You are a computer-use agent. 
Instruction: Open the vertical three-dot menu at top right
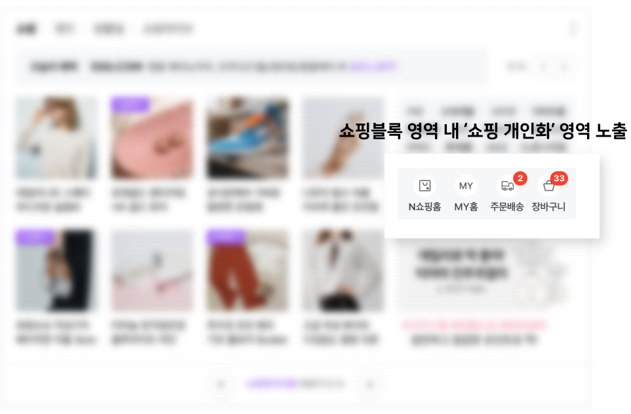(573, 29)
